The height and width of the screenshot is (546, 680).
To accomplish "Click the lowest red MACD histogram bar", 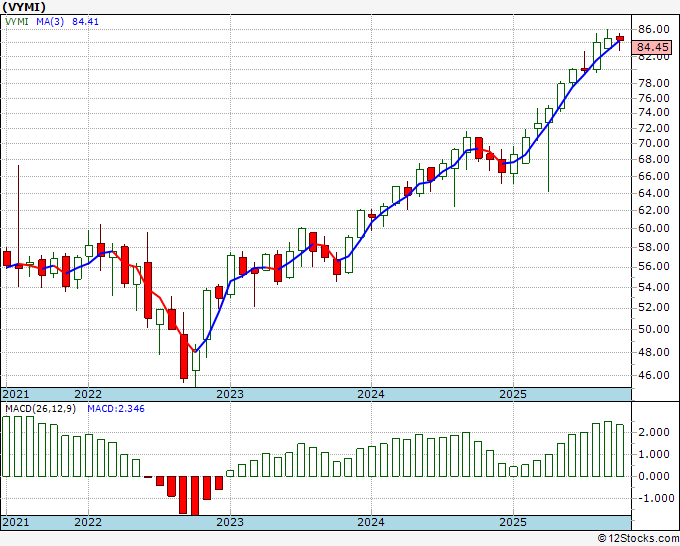I will coord(195,496).
